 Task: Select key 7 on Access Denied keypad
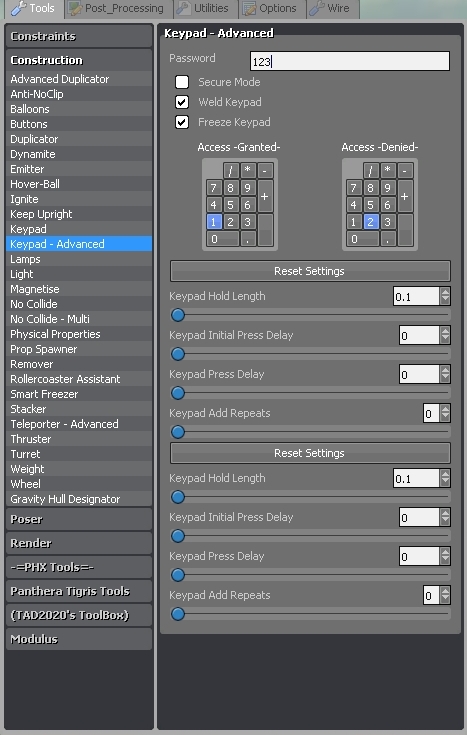(354, 188)
